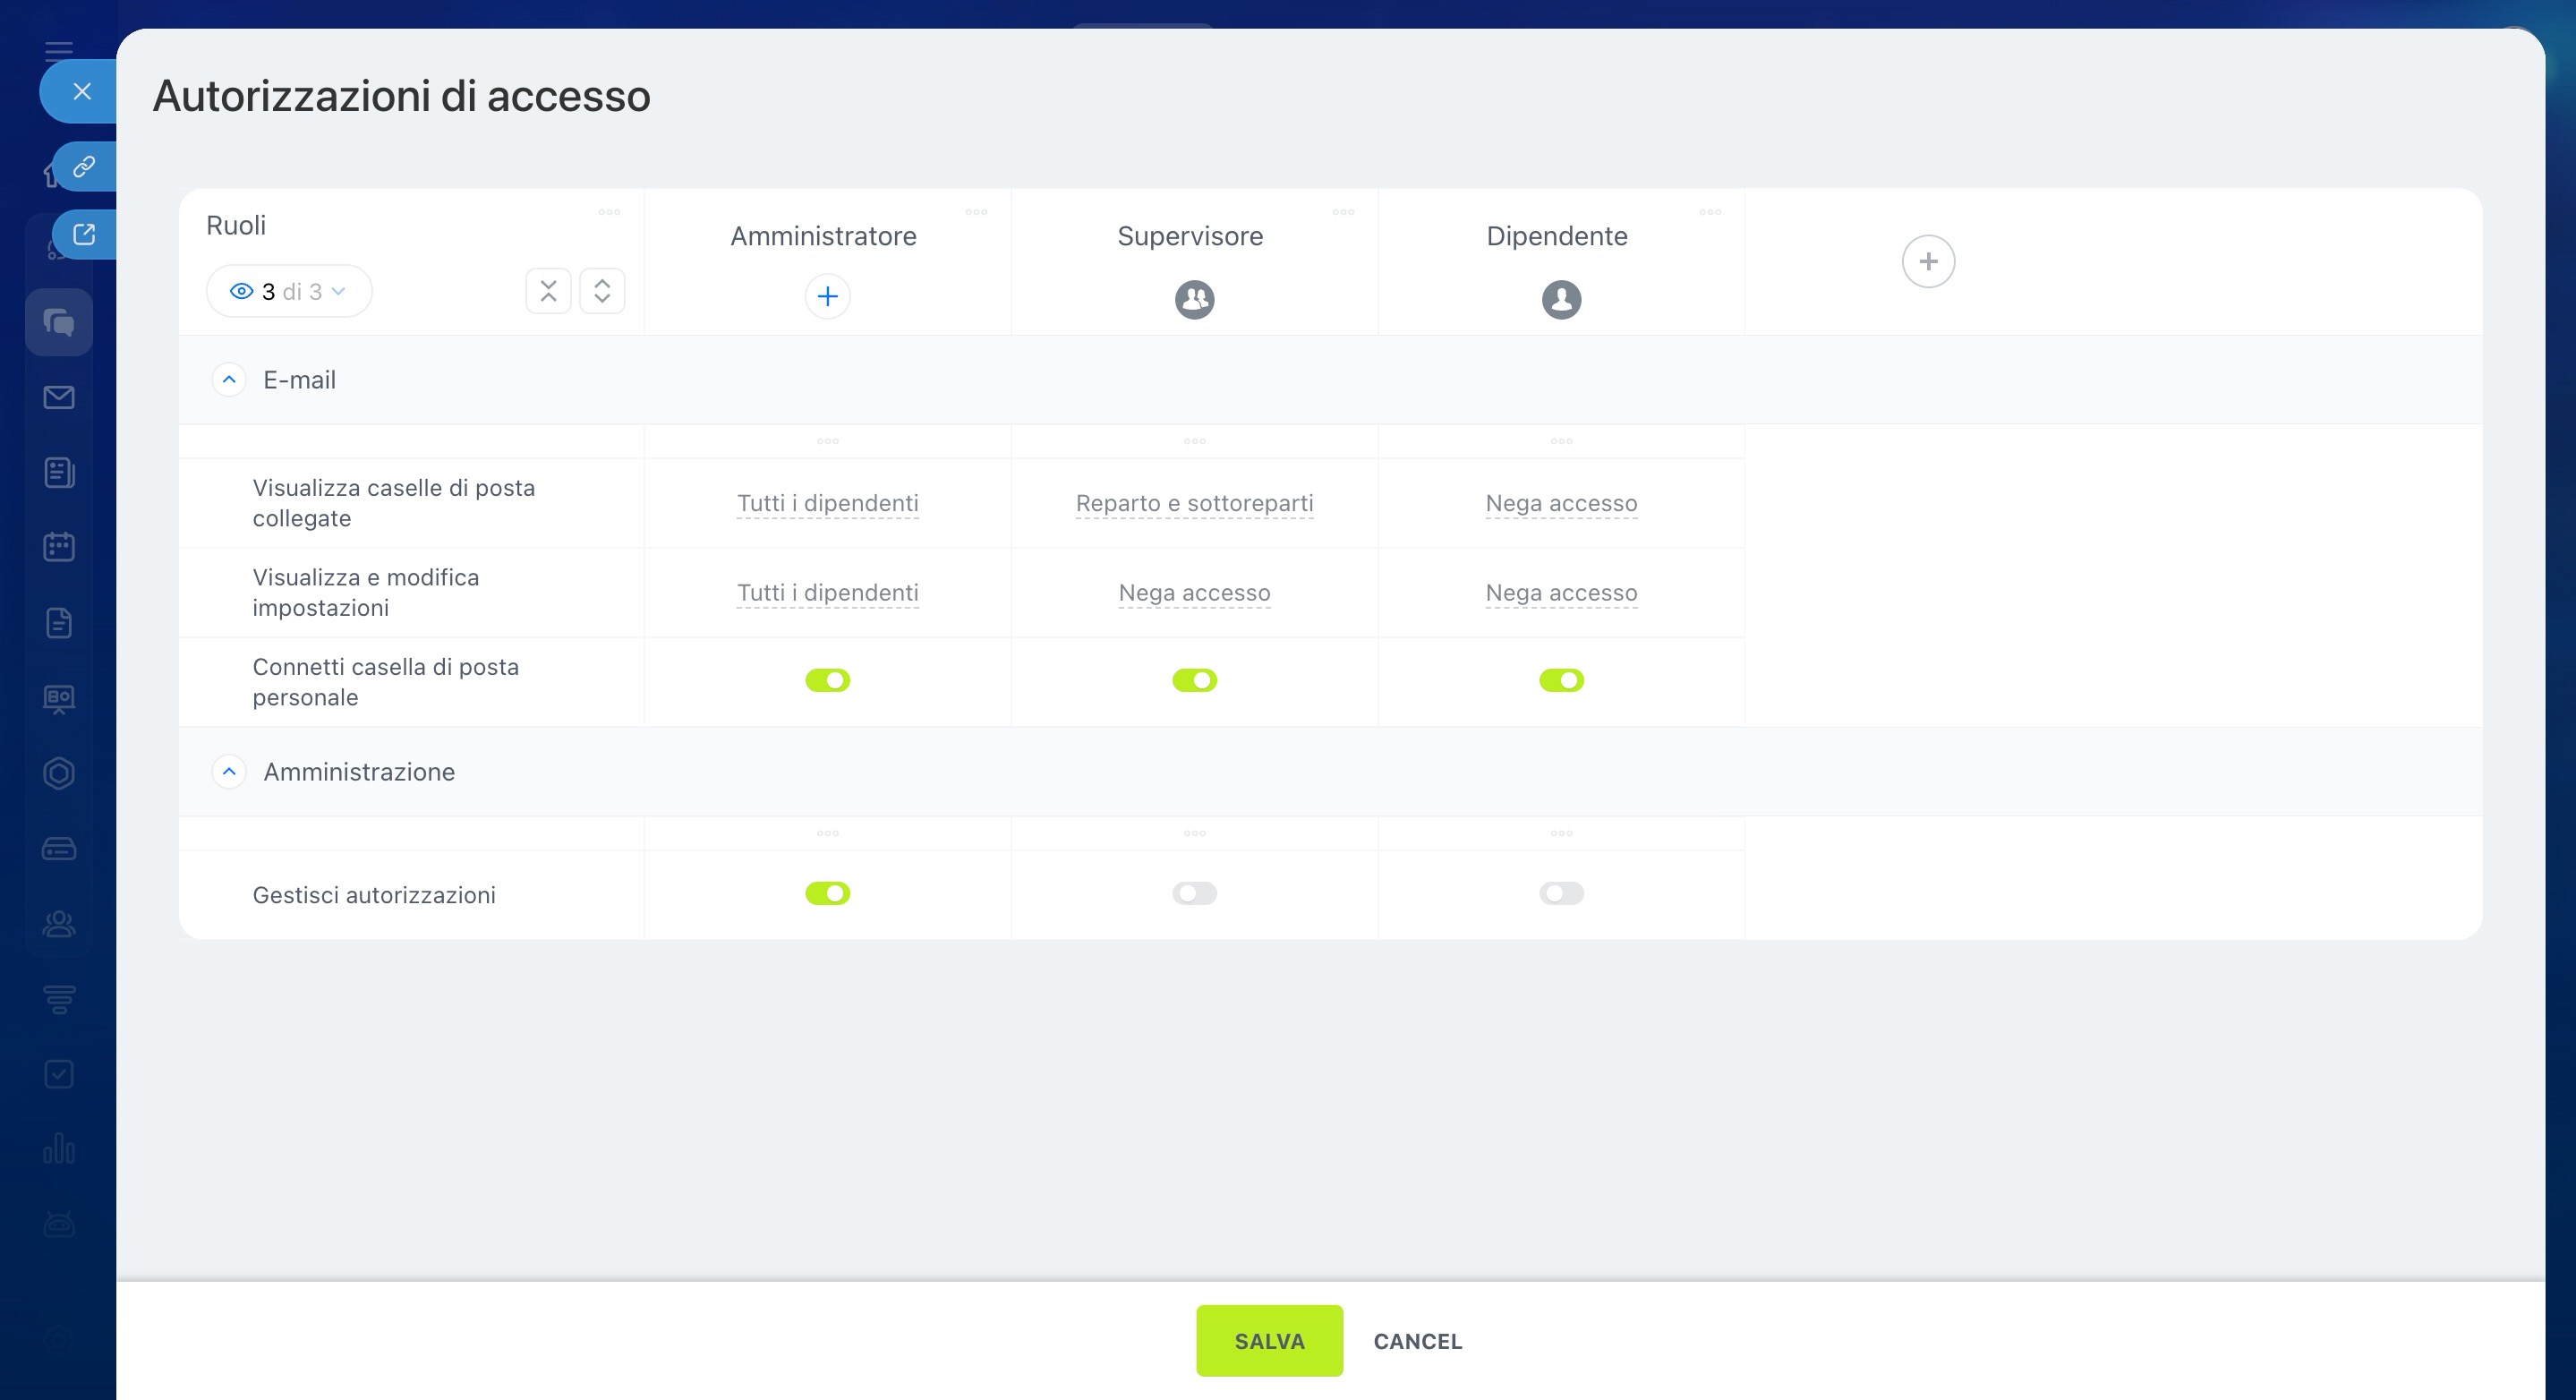Click the SALVA button

pyautogui.click(x=1268, y=1341)
